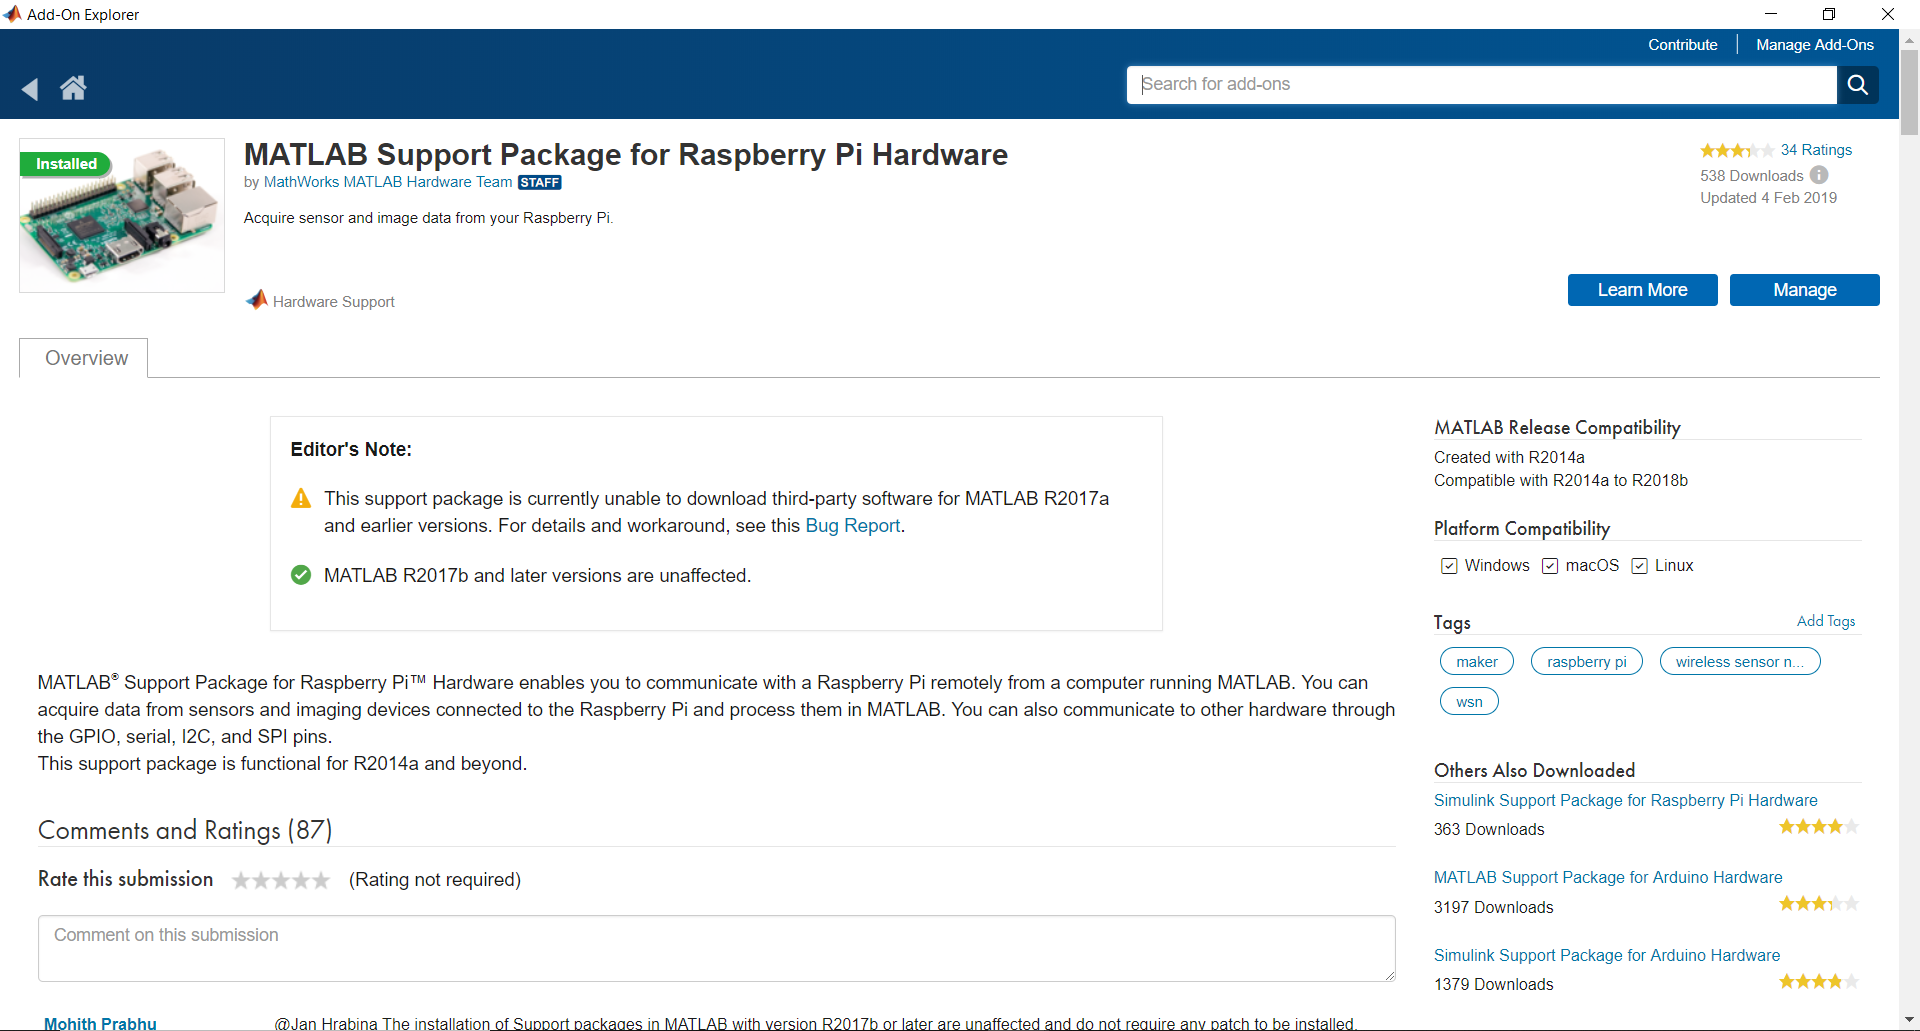Select the wsn tag
Screen dimensions: 1920x1031
tap(1469, 702)
